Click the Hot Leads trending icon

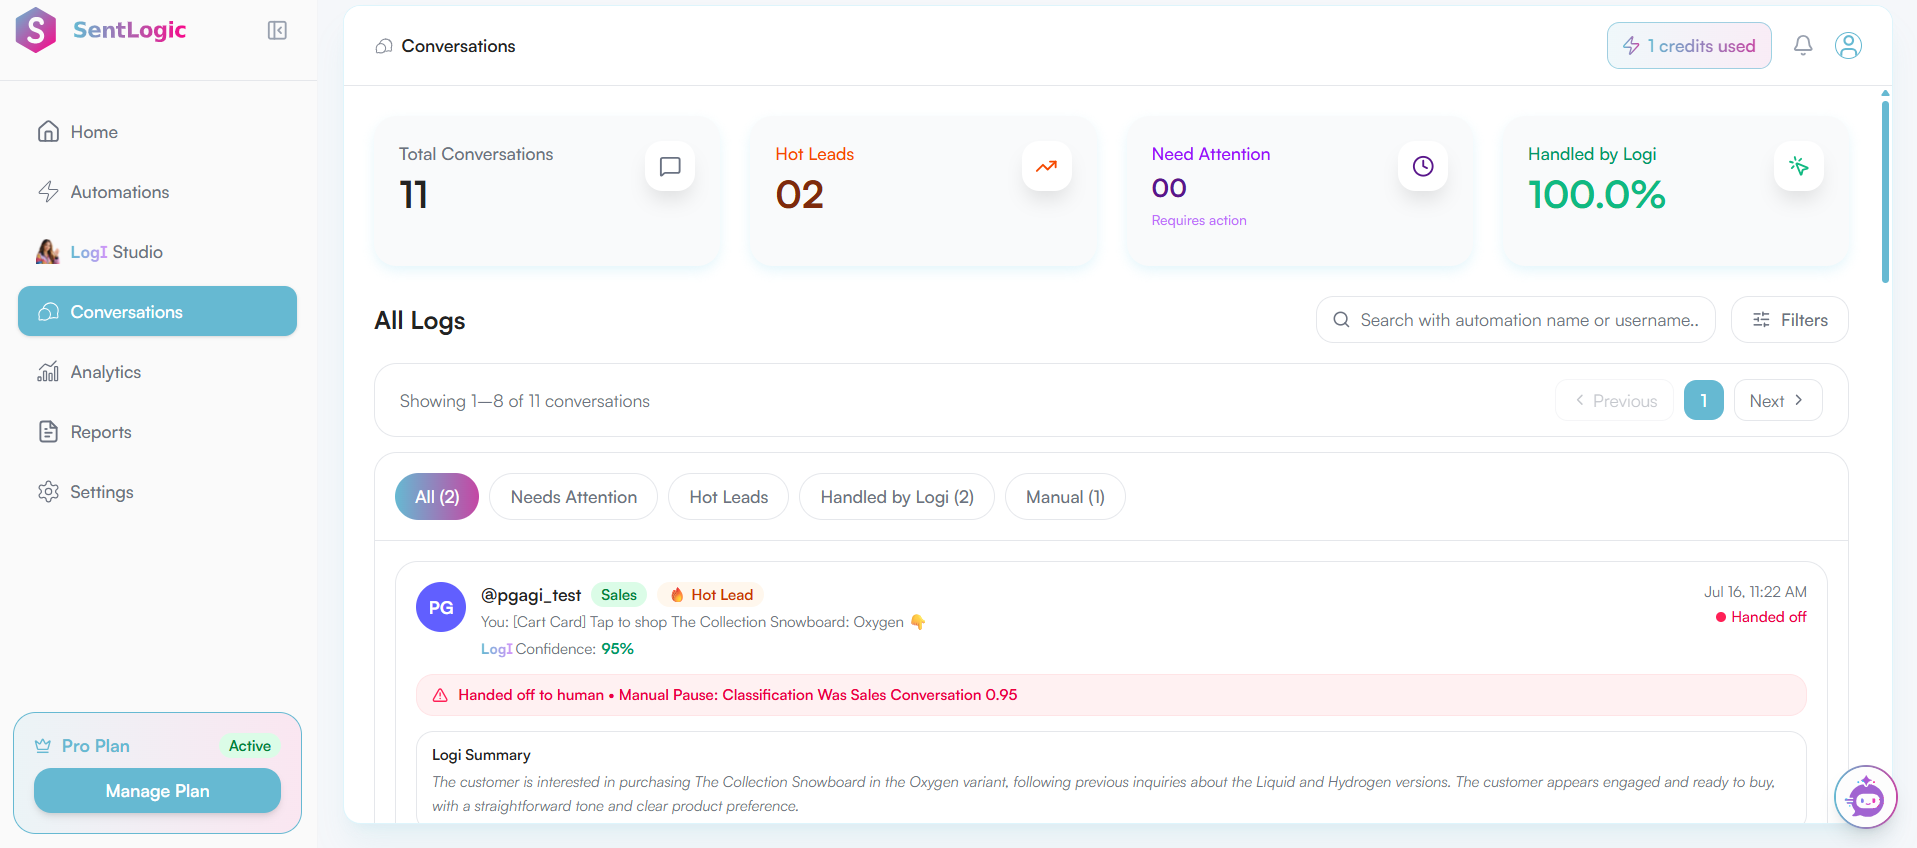[x=1046, y=166]
